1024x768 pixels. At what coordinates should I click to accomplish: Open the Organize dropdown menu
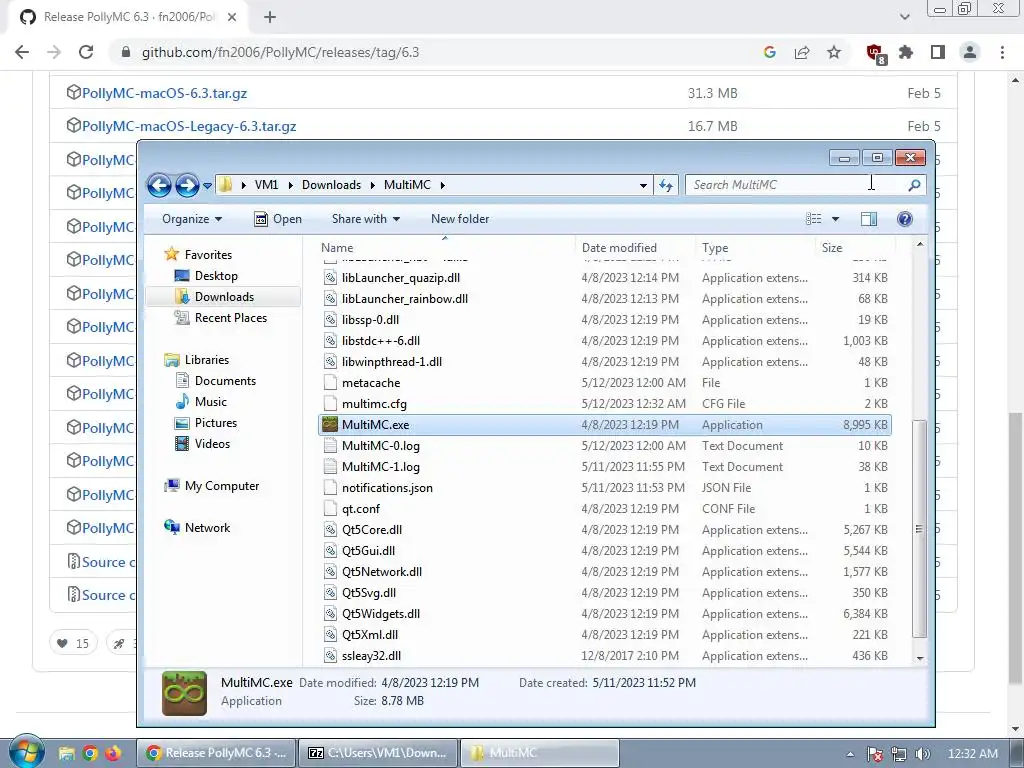pos(191,219)
